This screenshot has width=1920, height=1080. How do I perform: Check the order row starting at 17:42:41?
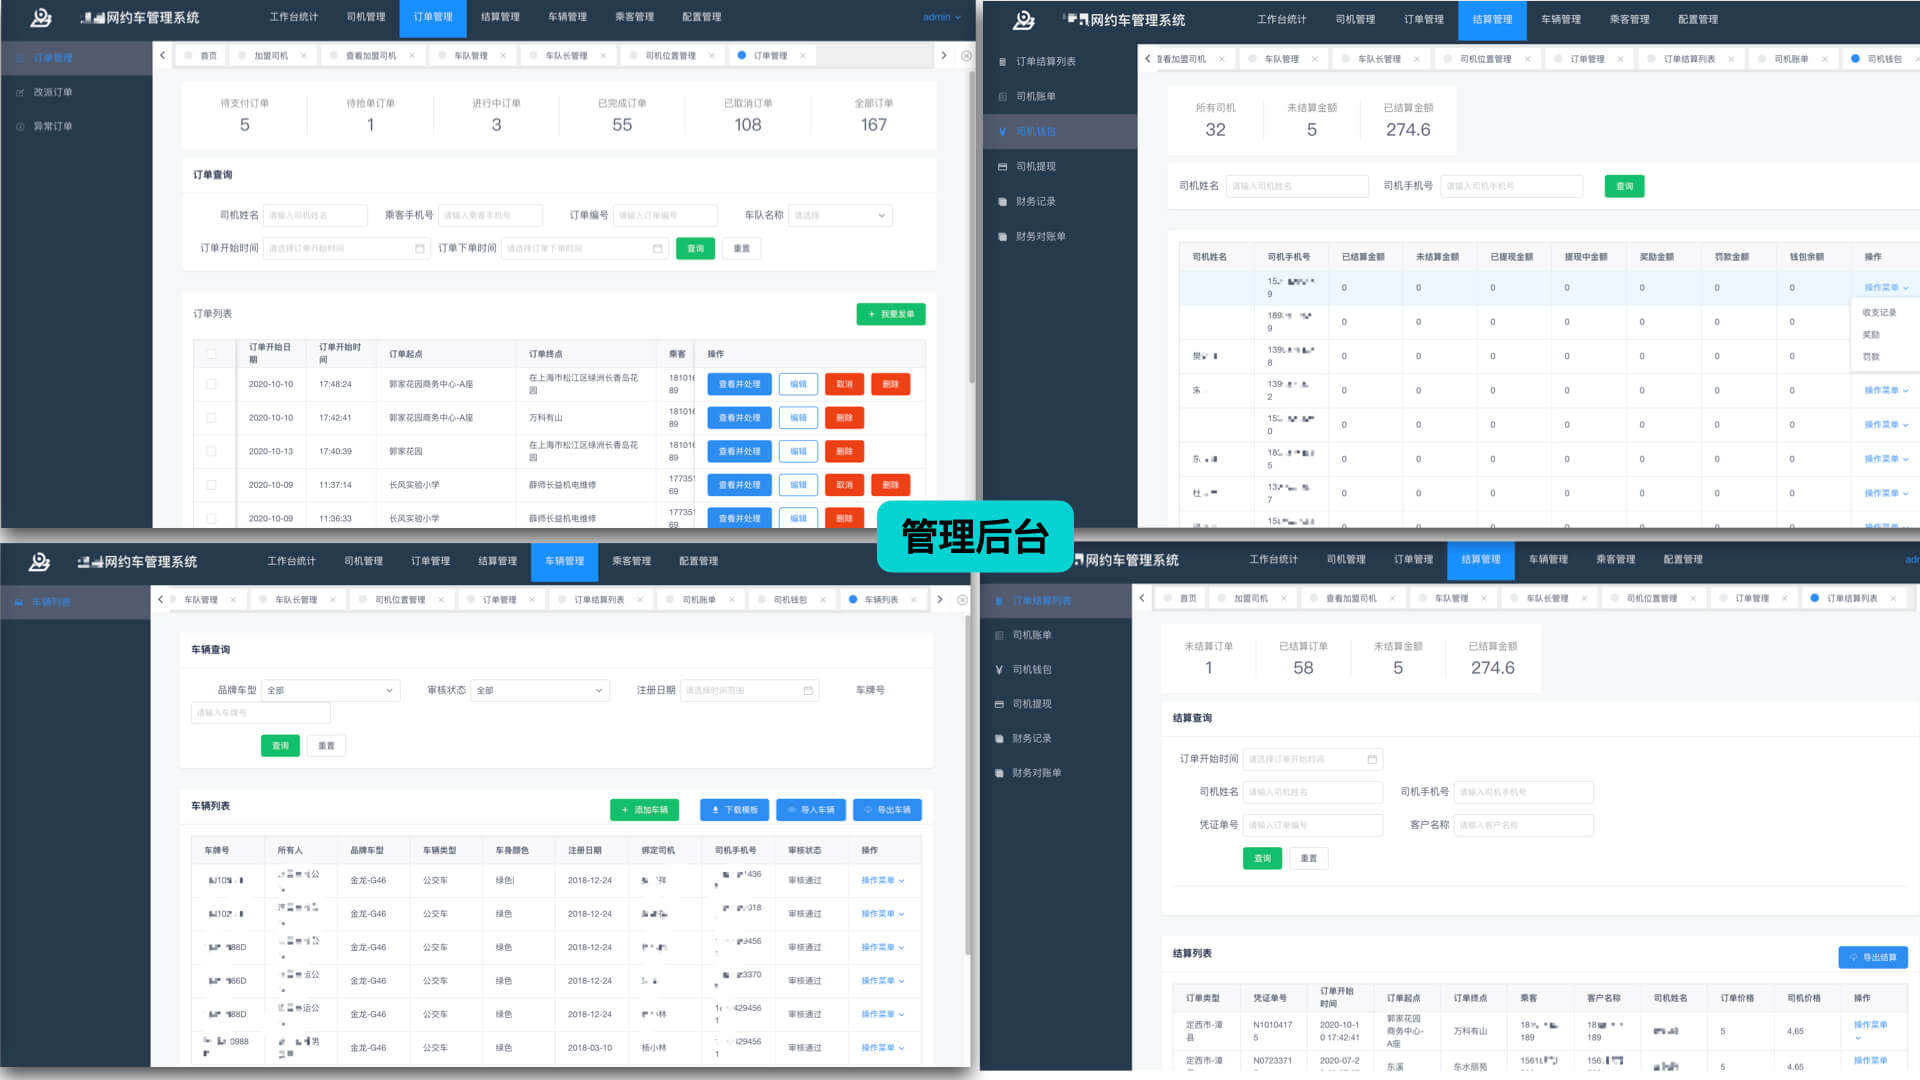[x=211, y=418]
